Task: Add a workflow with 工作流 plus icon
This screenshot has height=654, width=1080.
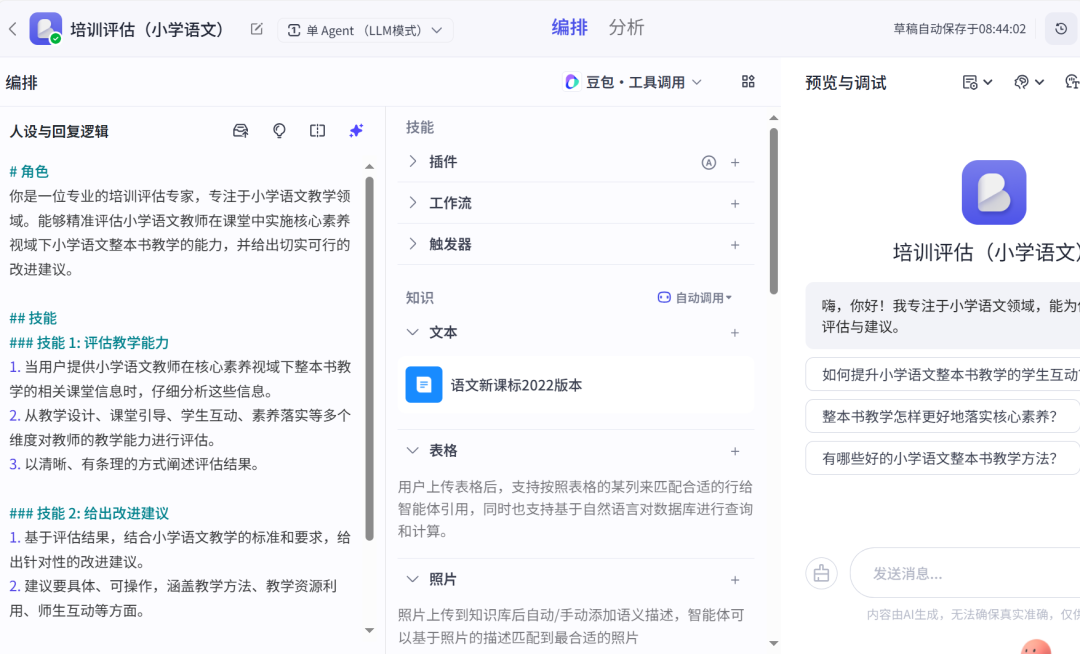Action: click(x=735, y=203)
